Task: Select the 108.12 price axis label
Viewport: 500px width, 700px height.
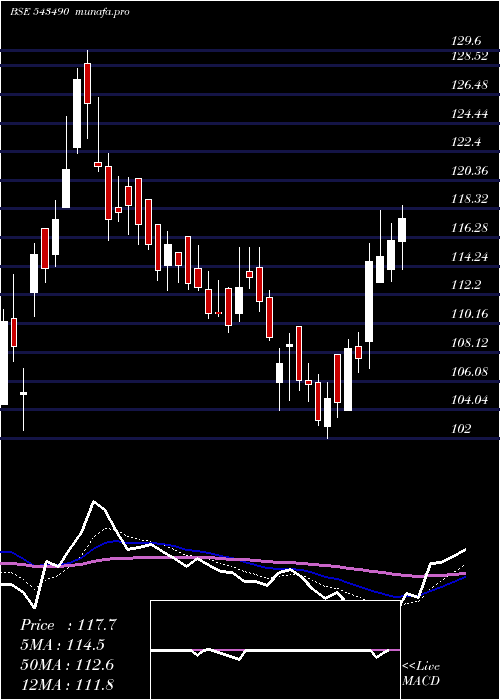Action: 470,343
